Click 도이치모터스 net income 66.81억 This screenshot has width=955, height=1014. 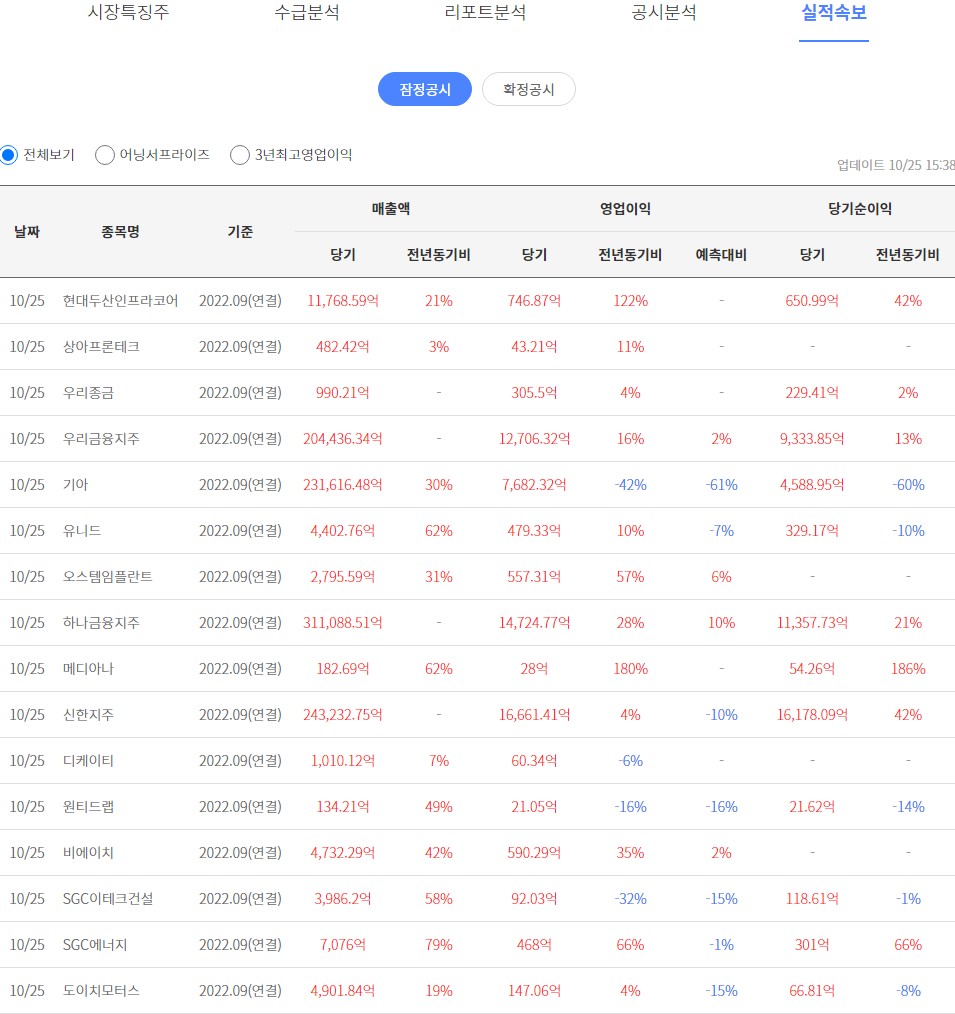point(812,991)
